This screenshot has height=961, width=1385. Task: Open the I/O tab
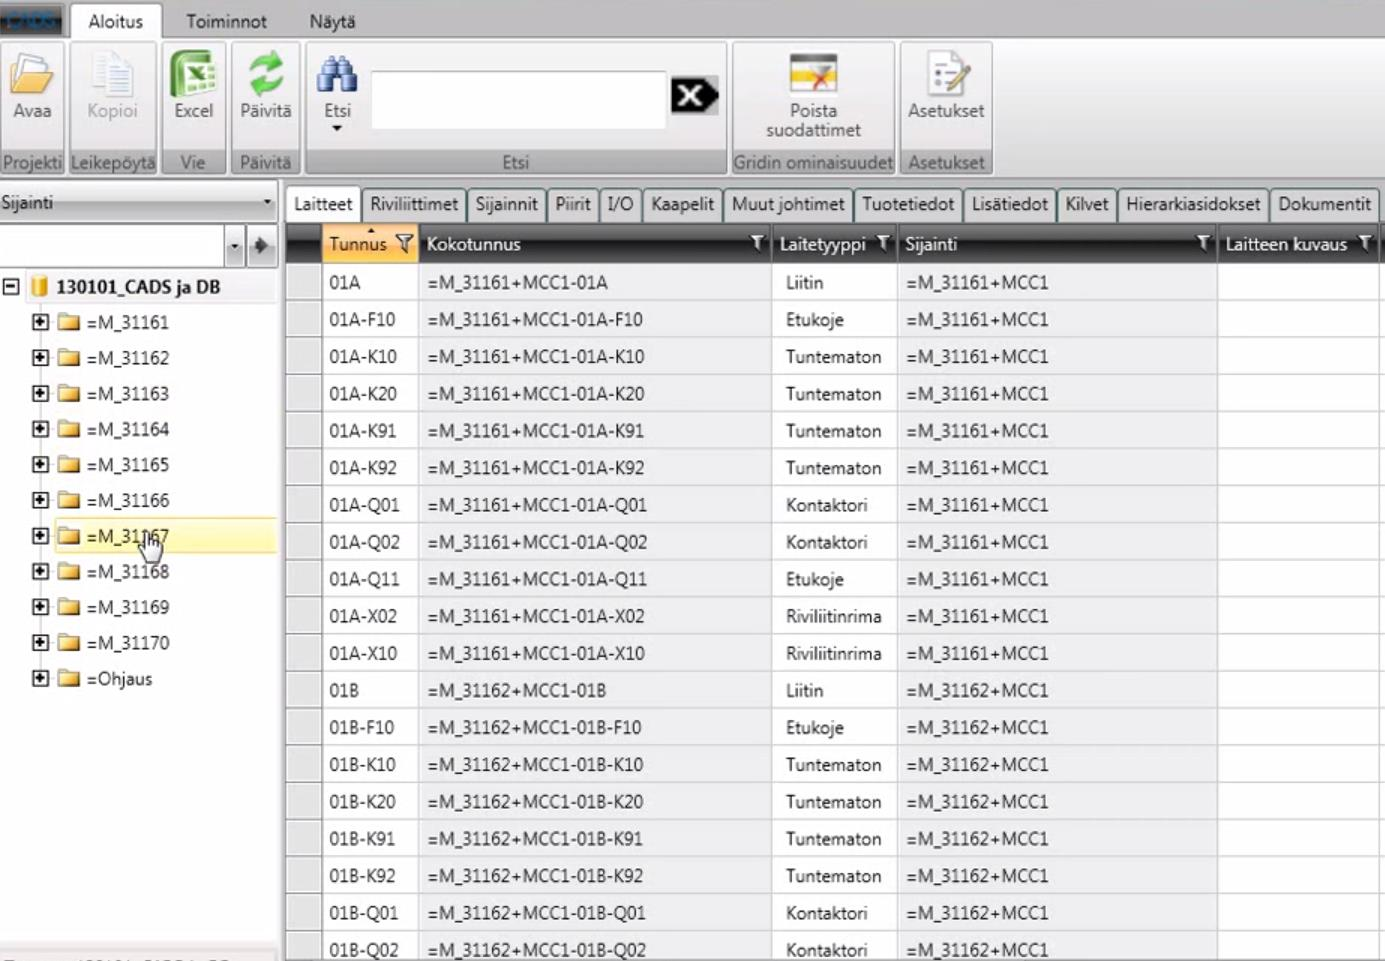(620, 204)
